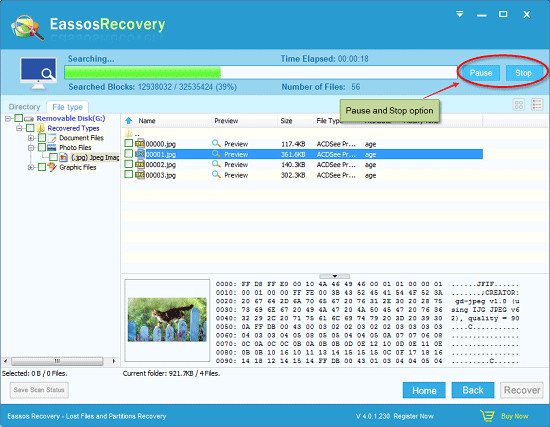Click the EassosRecovery logo icon

click(x=27, y=27)
